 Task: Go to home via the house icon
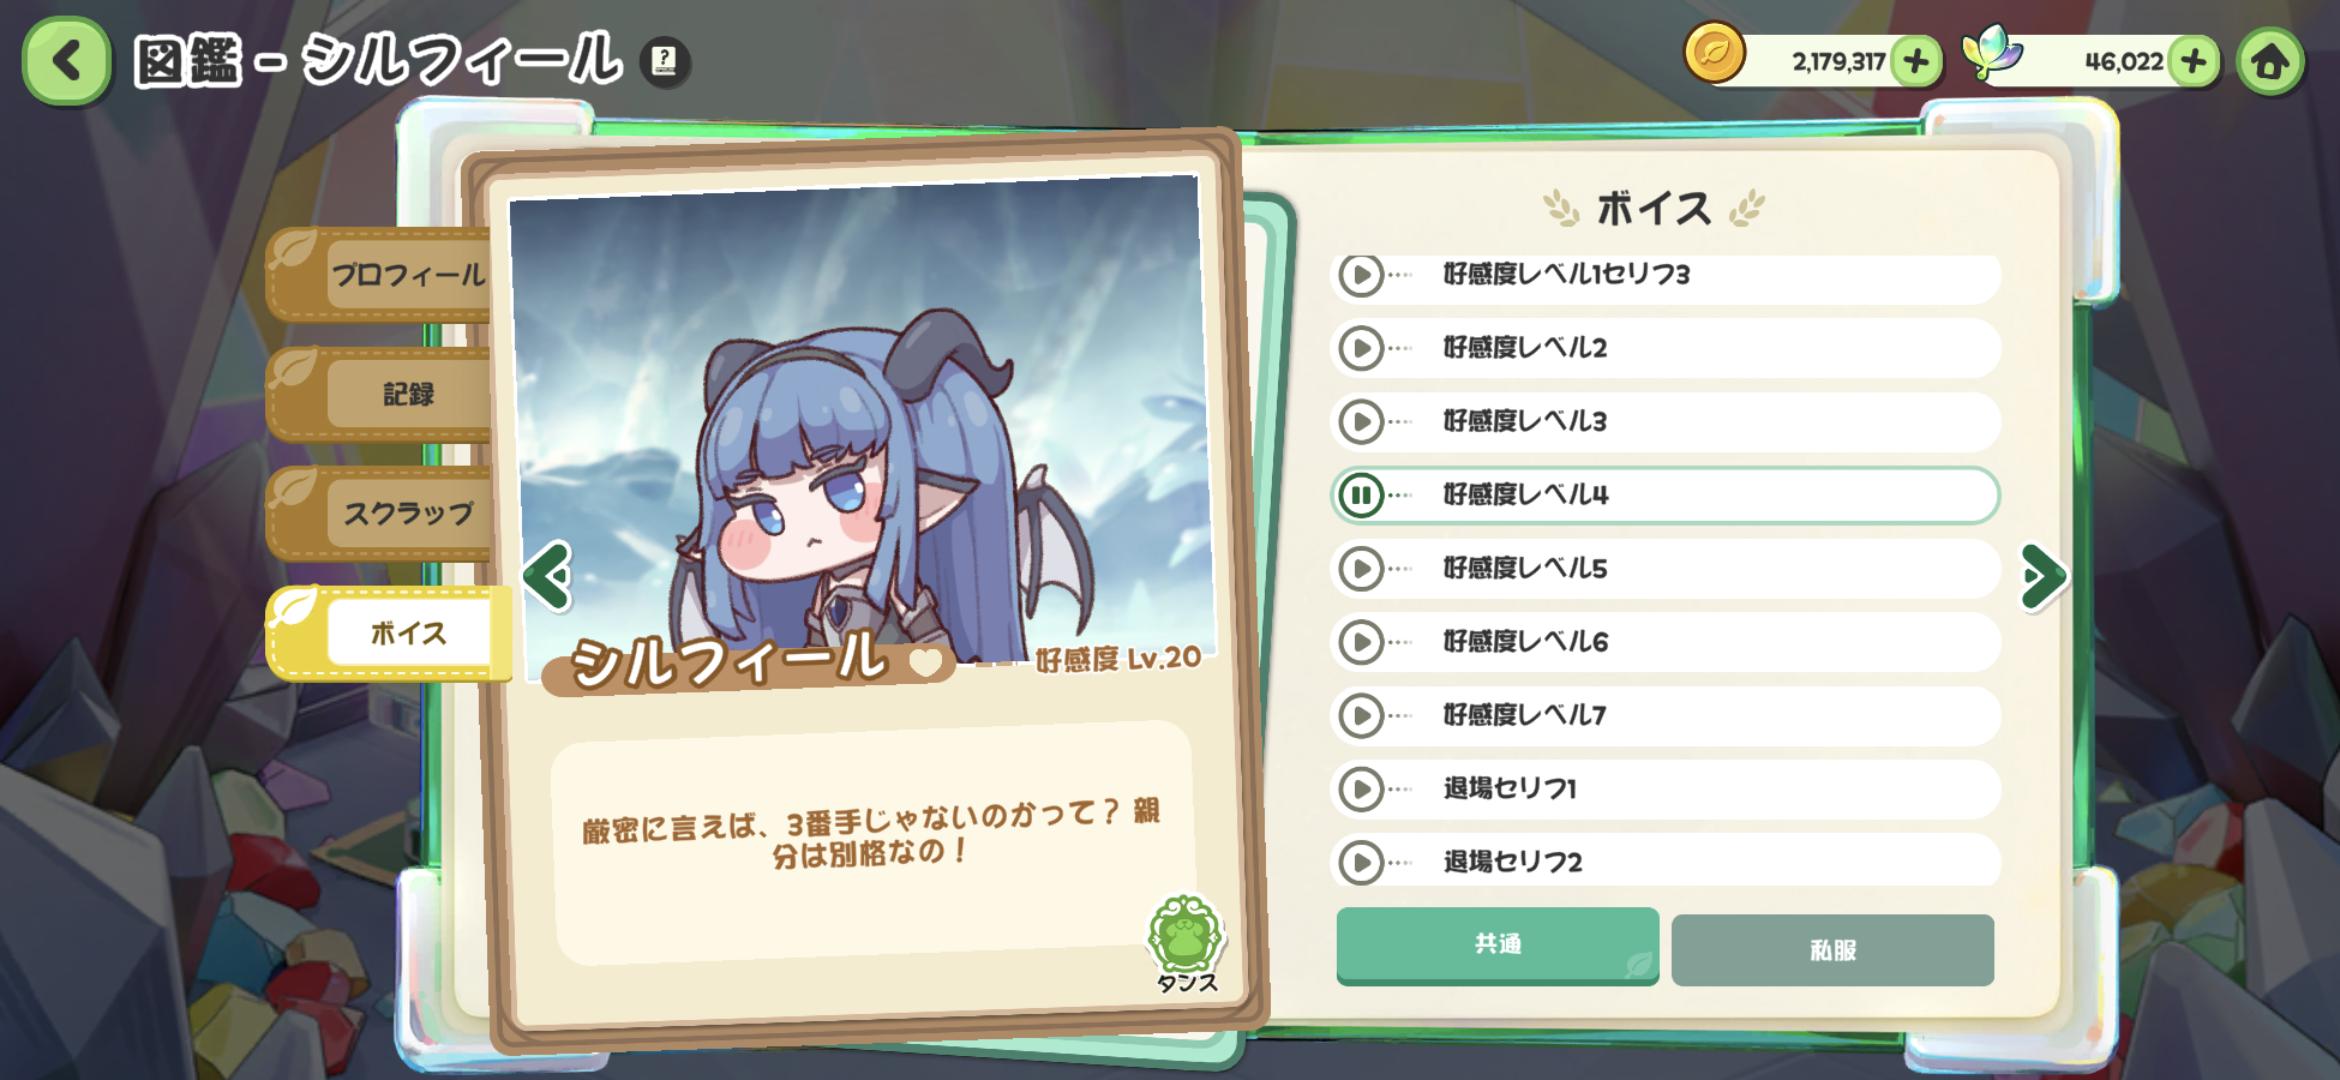(x=2270, y=62)
